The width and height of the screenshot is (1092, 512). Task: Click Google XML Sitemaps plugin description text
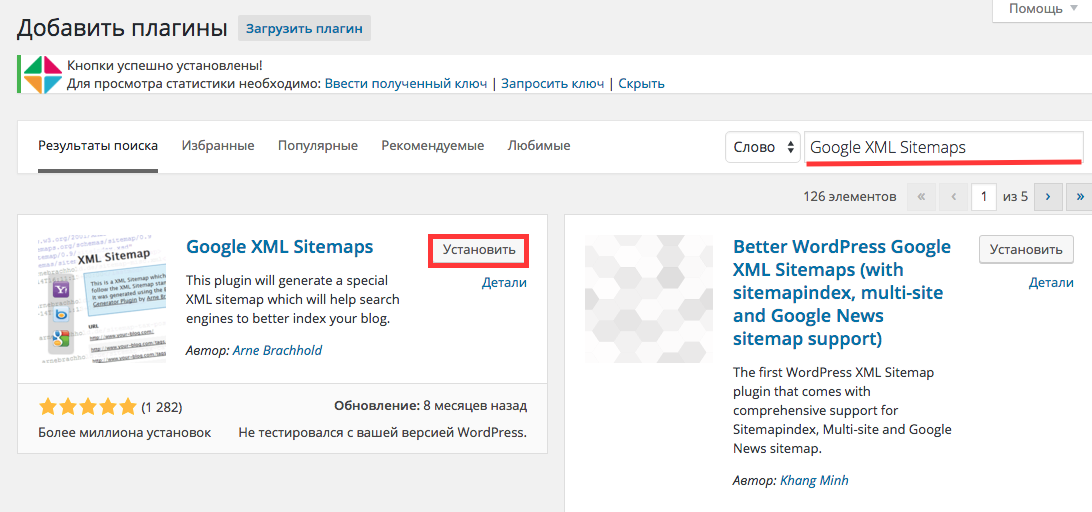(x=293, y=300)
